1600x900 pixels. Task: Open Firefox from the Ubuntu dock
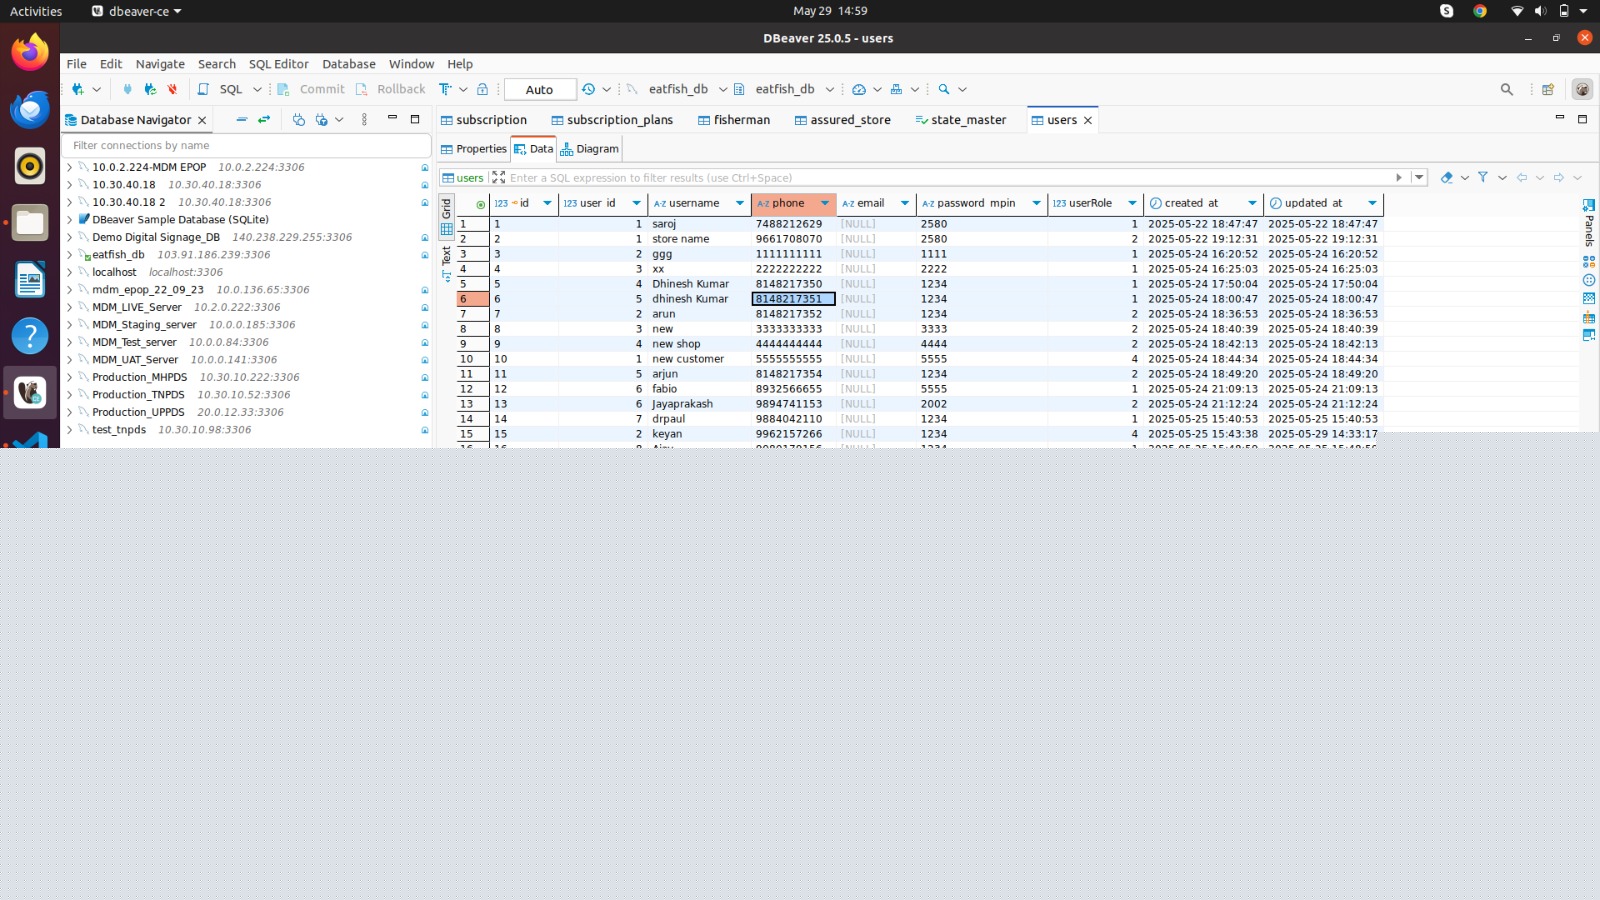tap(30, 52)
